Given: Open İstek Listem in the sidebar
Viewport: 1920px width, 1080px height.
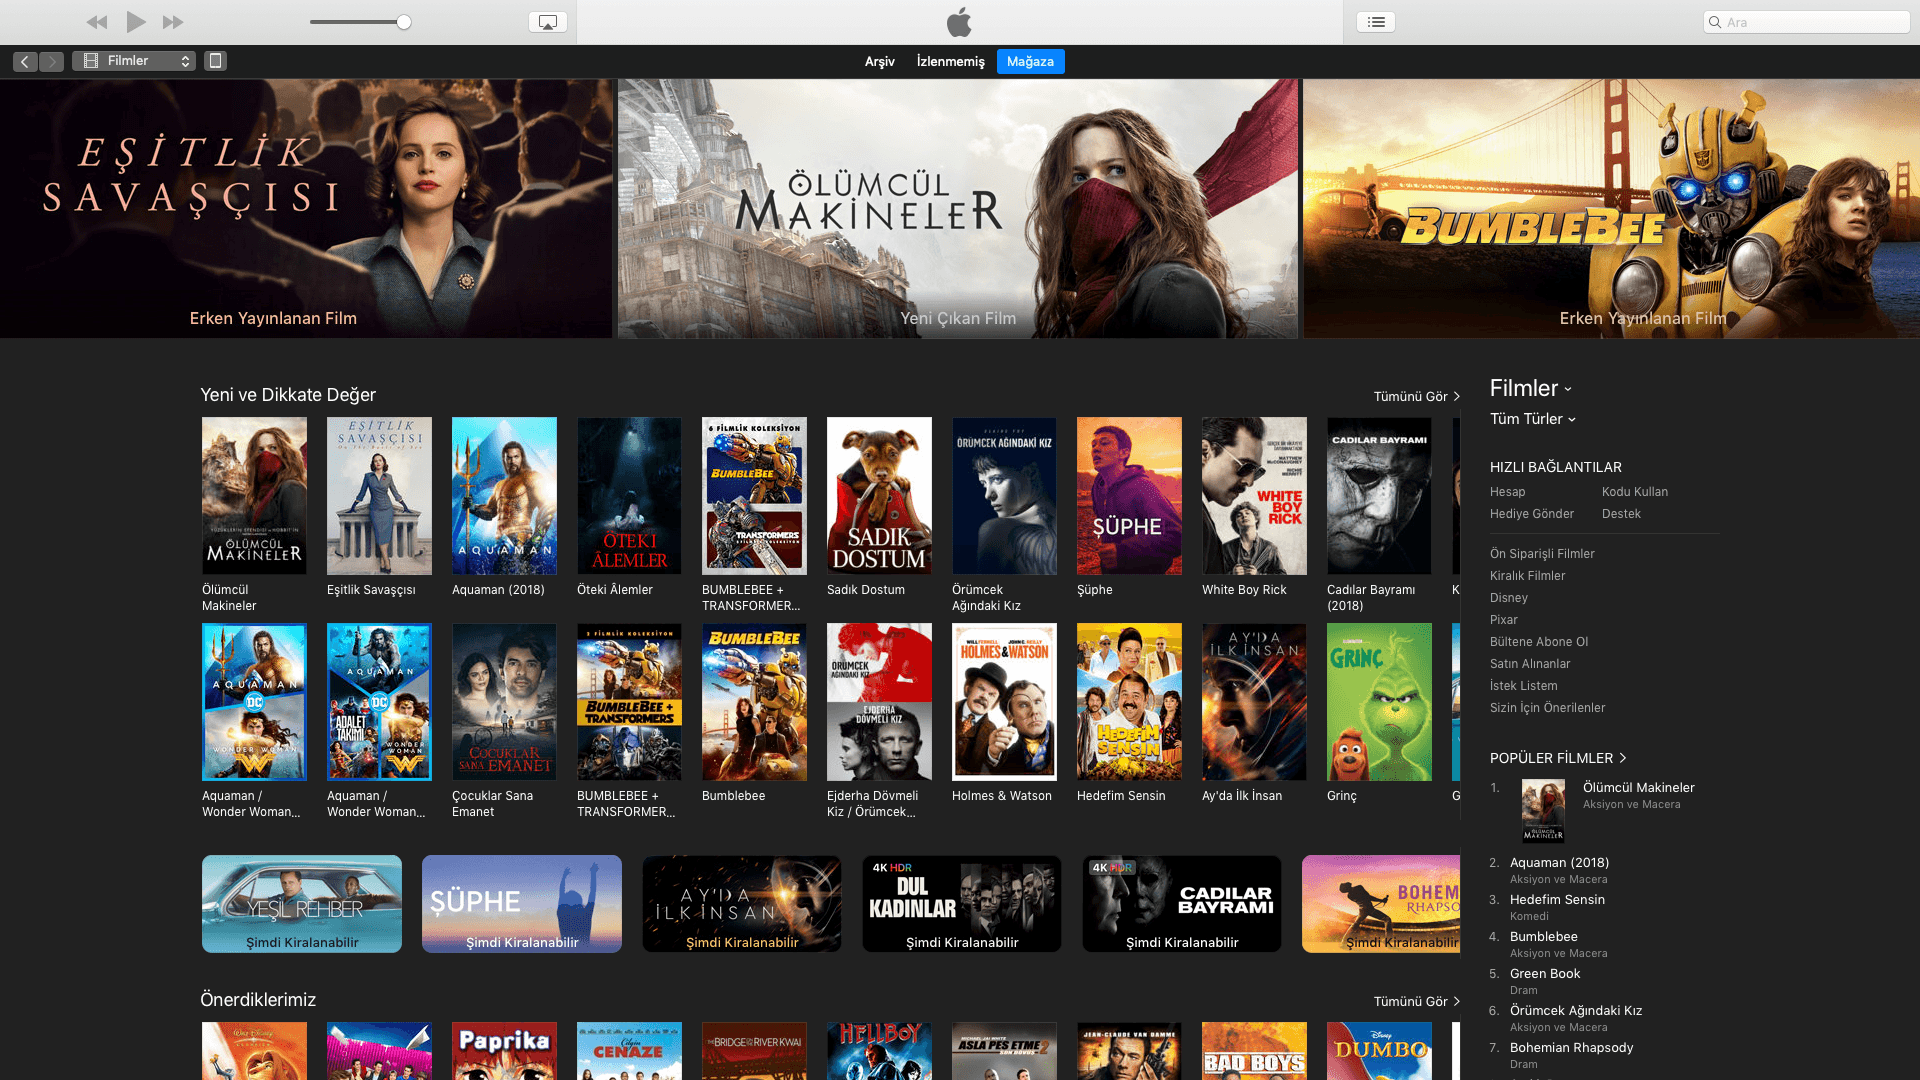Looking at the screenshot, I should point(1524,685).
